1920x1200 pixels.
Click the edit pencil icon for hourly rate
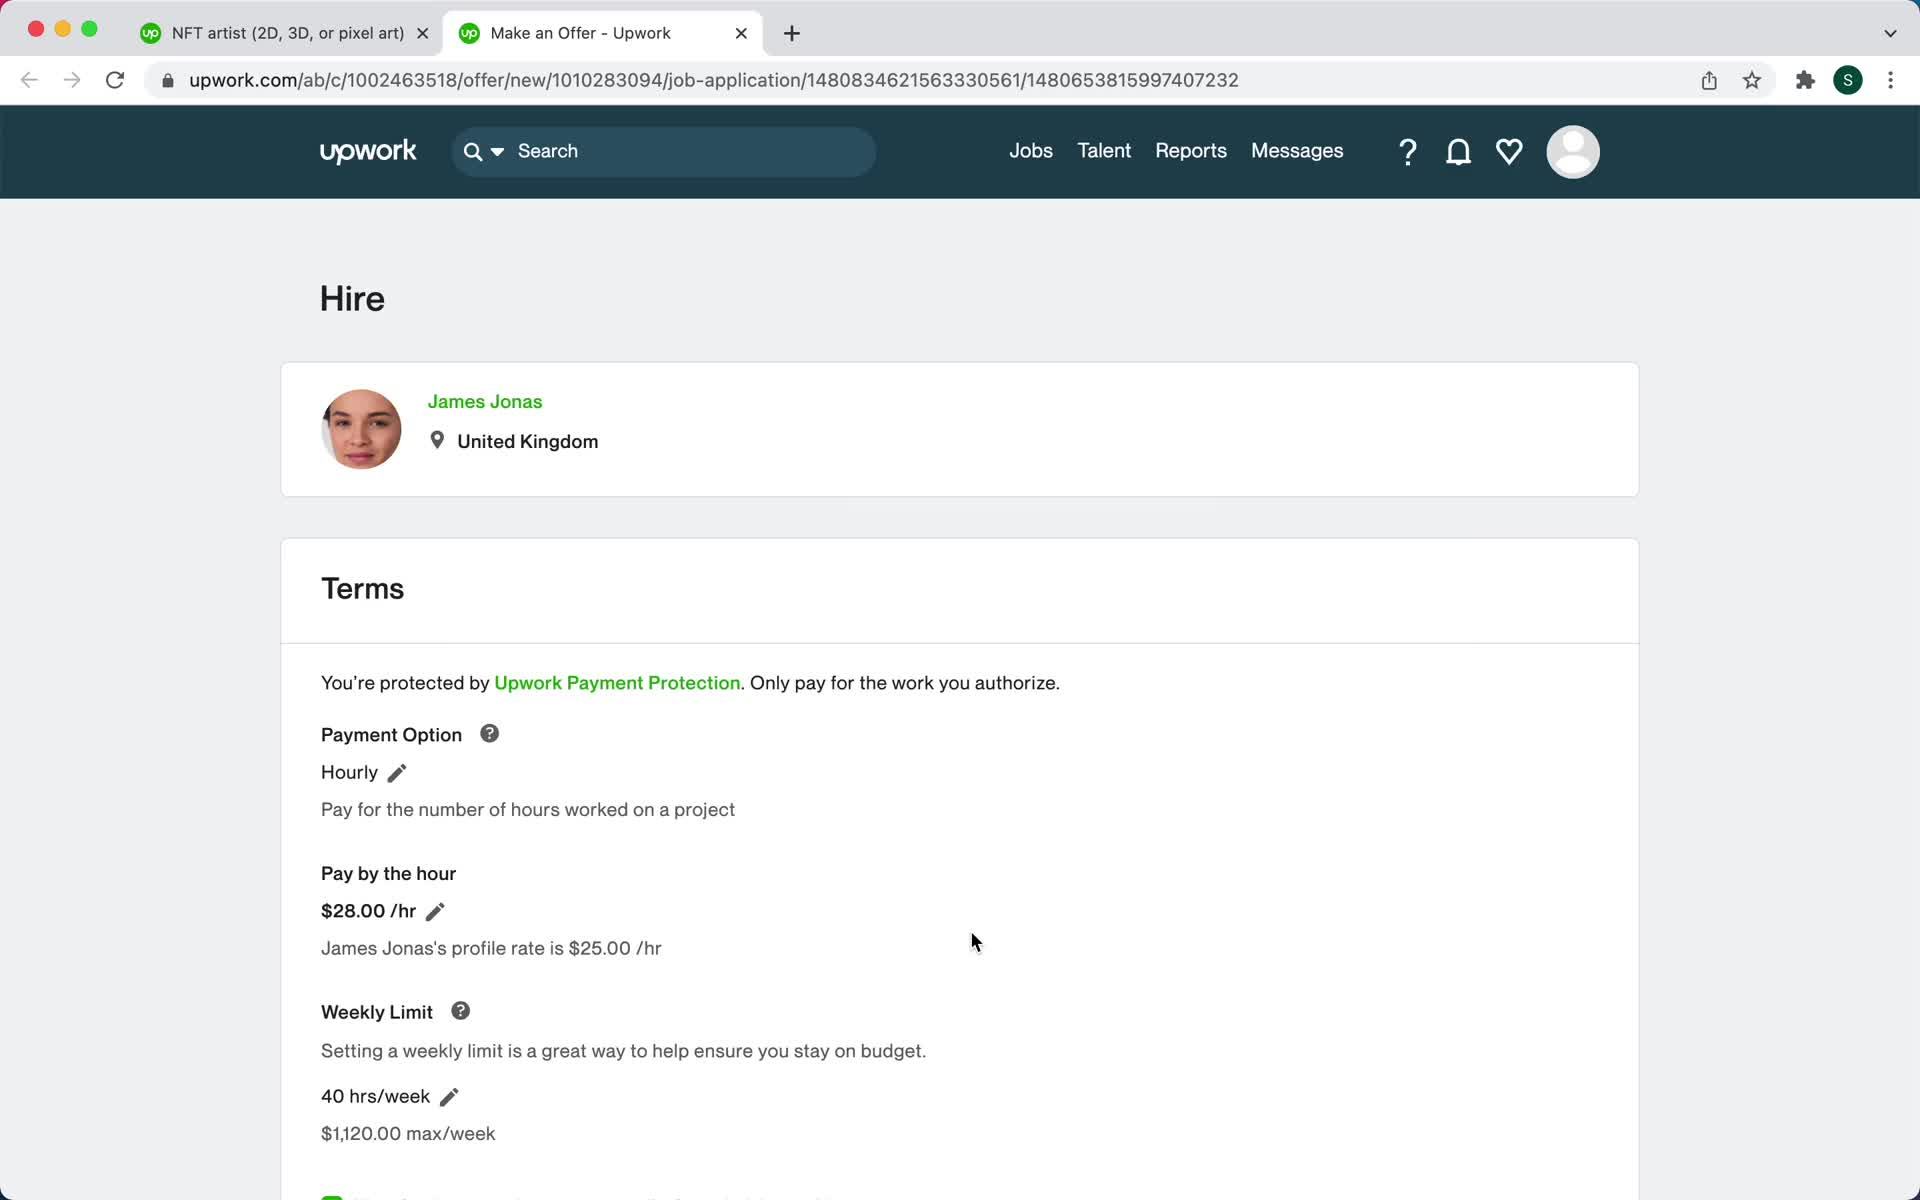point(435,911)
